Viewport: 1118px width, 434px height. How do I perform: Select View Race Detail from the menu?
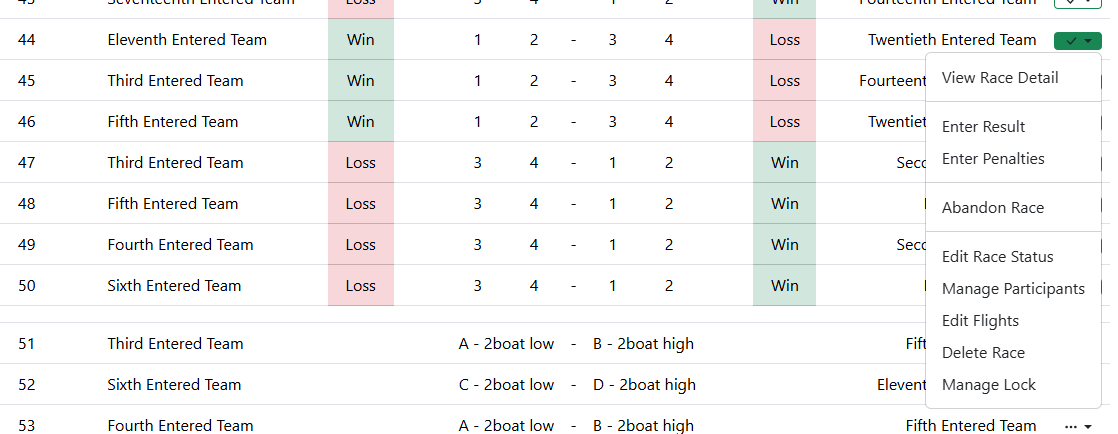coord(1000,78)
